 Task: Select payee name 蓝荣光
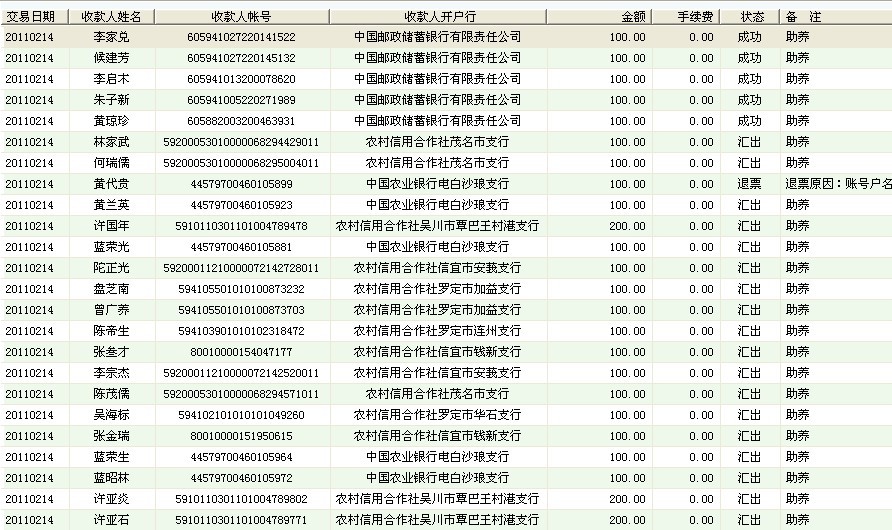(x=112, y=247)
